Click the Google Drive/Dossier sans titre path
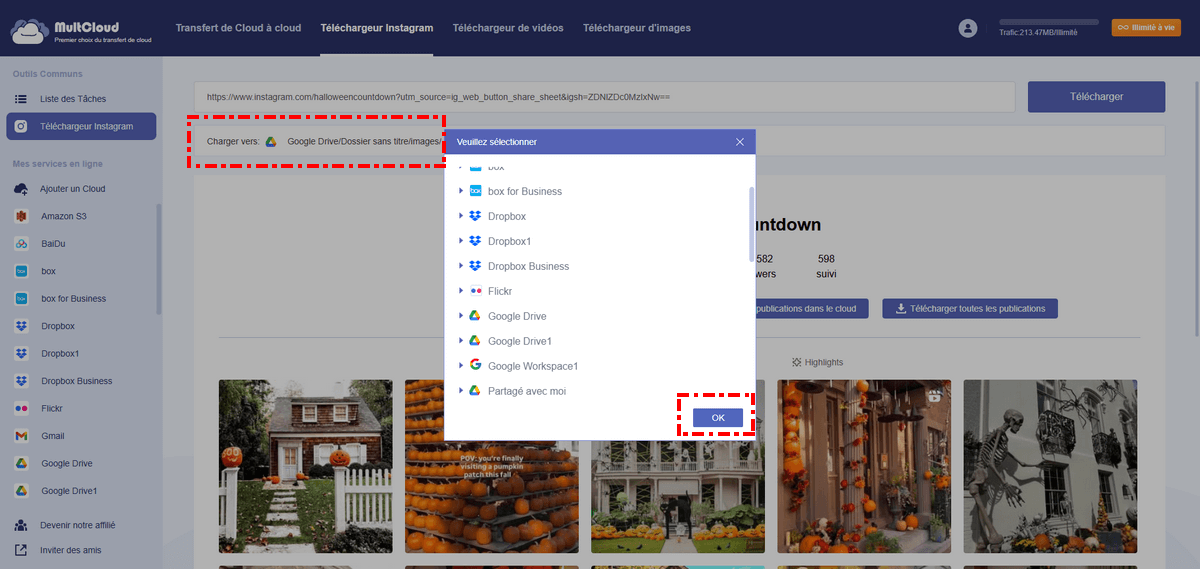Viewport: 1200px width, 569px height. [364, 141]
